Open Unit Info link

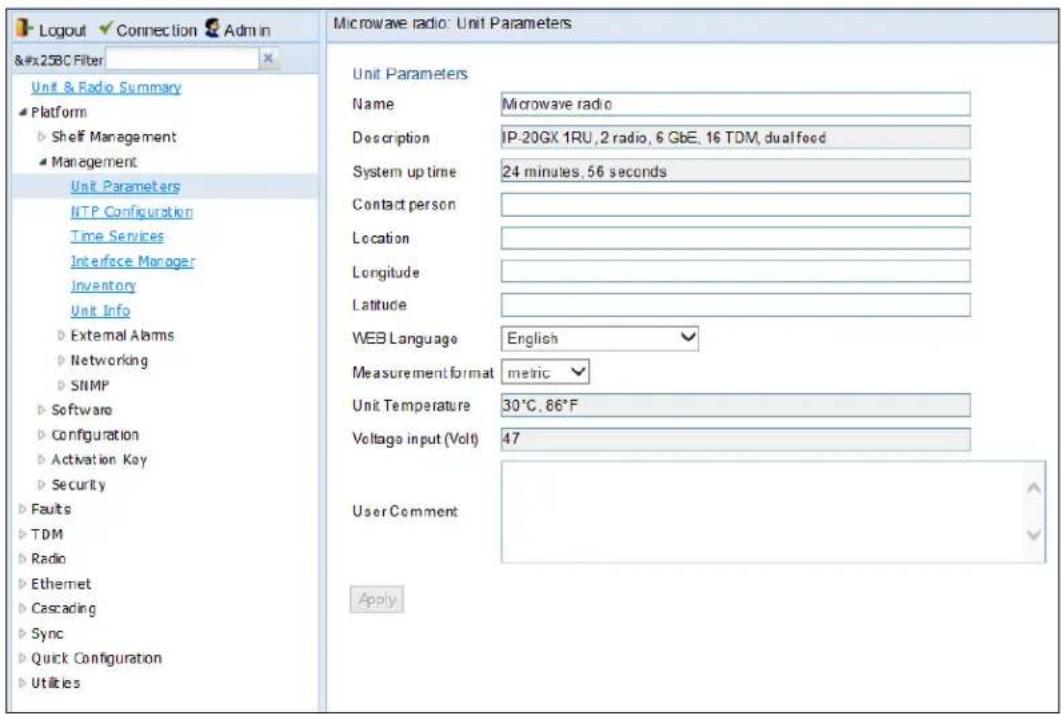[x=100, y=310]
